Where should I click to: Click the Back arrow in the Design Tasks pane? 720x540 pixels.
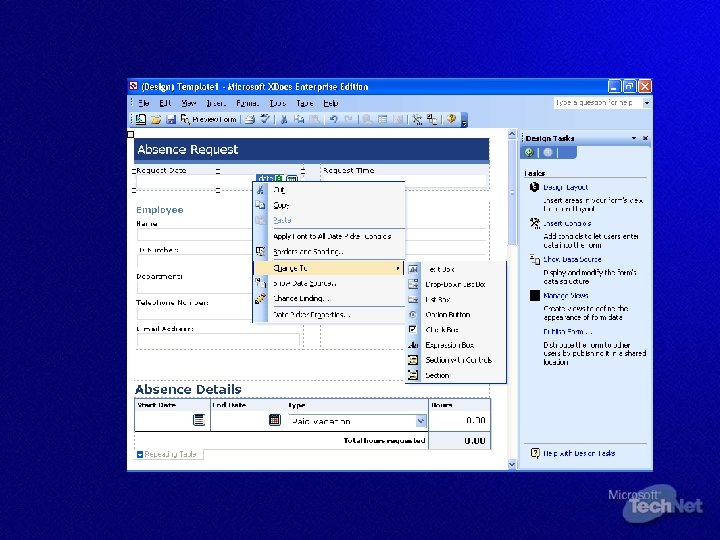529,152
